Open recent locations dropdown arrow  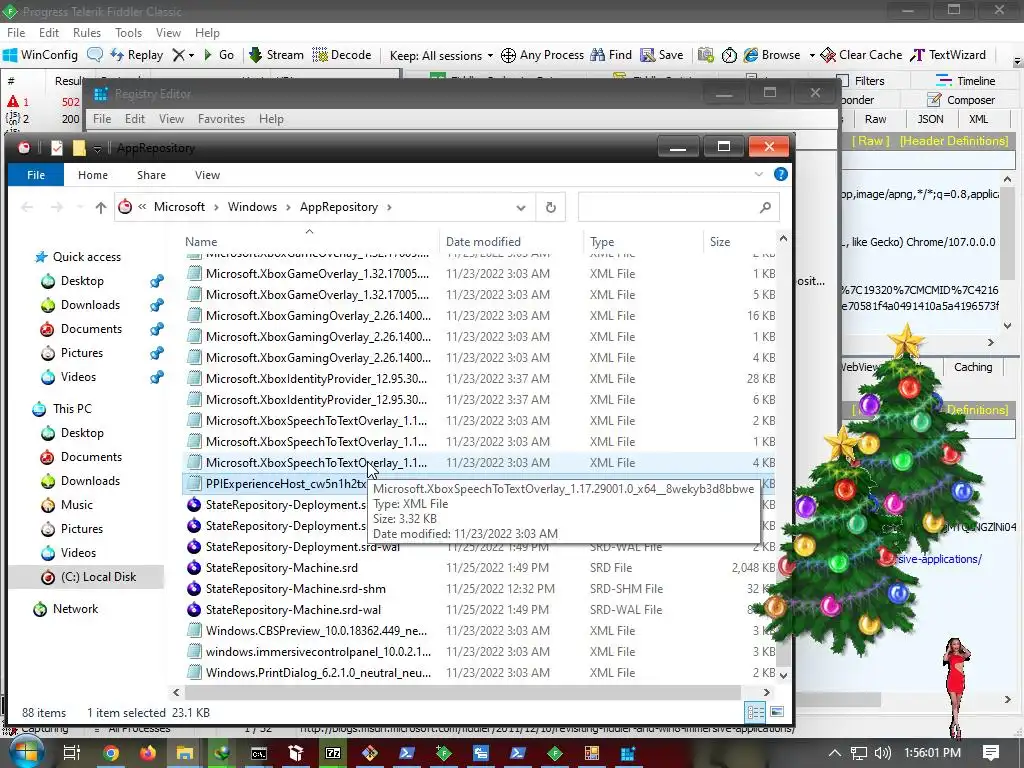(80, 208)
